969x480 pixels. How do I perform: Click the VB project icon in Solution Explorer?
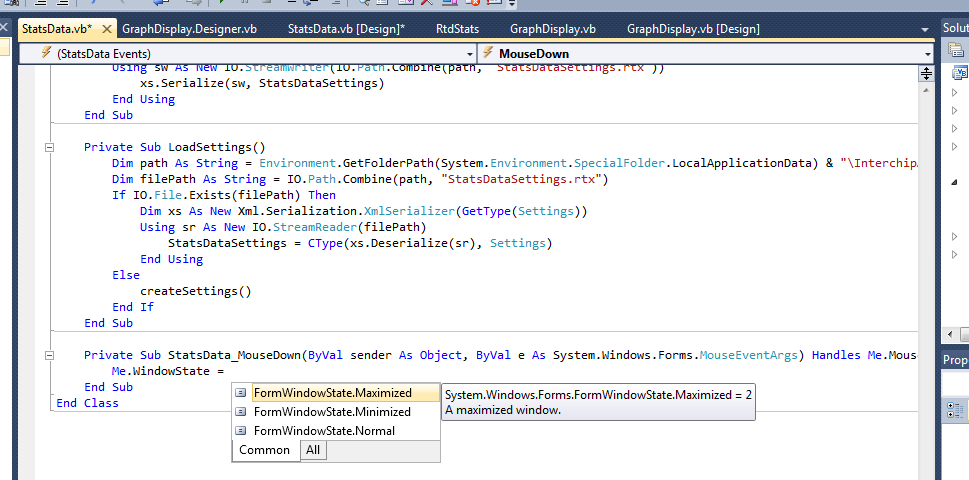pos(960,73)
